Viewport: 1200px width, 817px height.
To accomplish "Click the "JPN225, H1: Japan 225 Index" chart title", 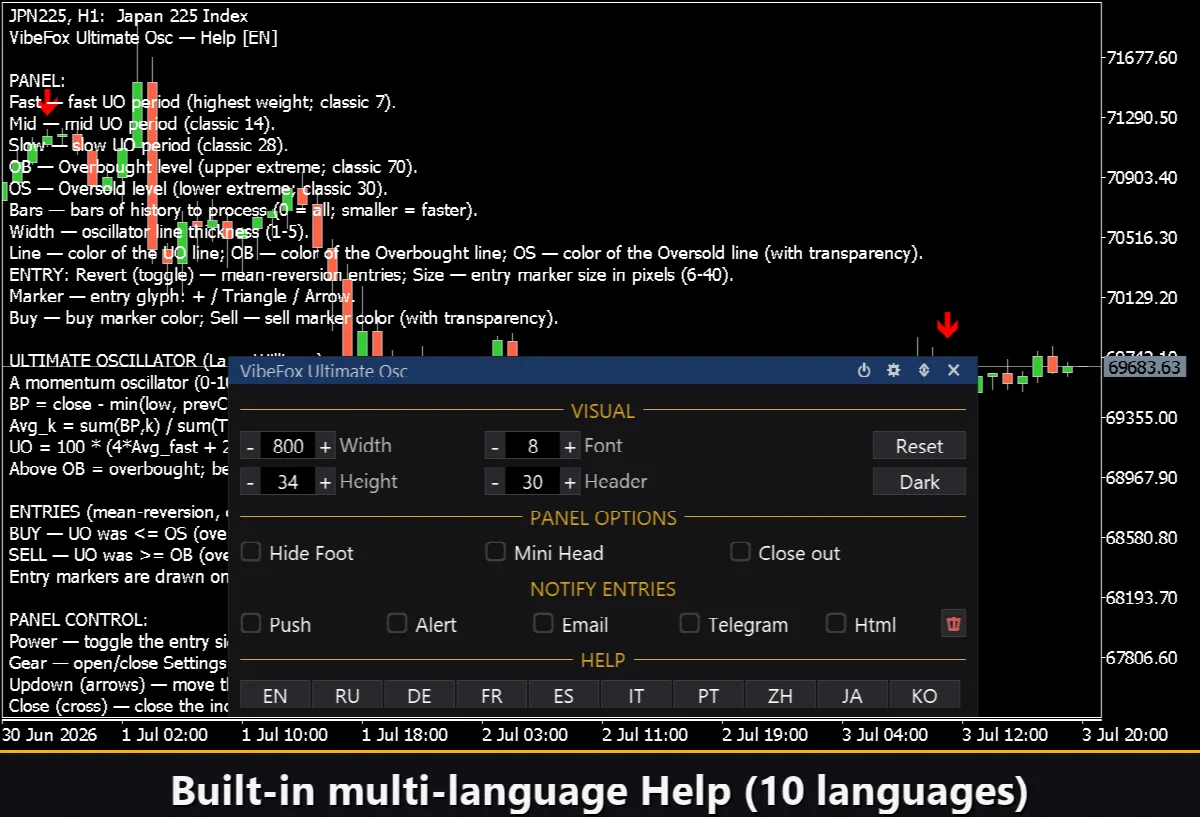I will [128, 16].
